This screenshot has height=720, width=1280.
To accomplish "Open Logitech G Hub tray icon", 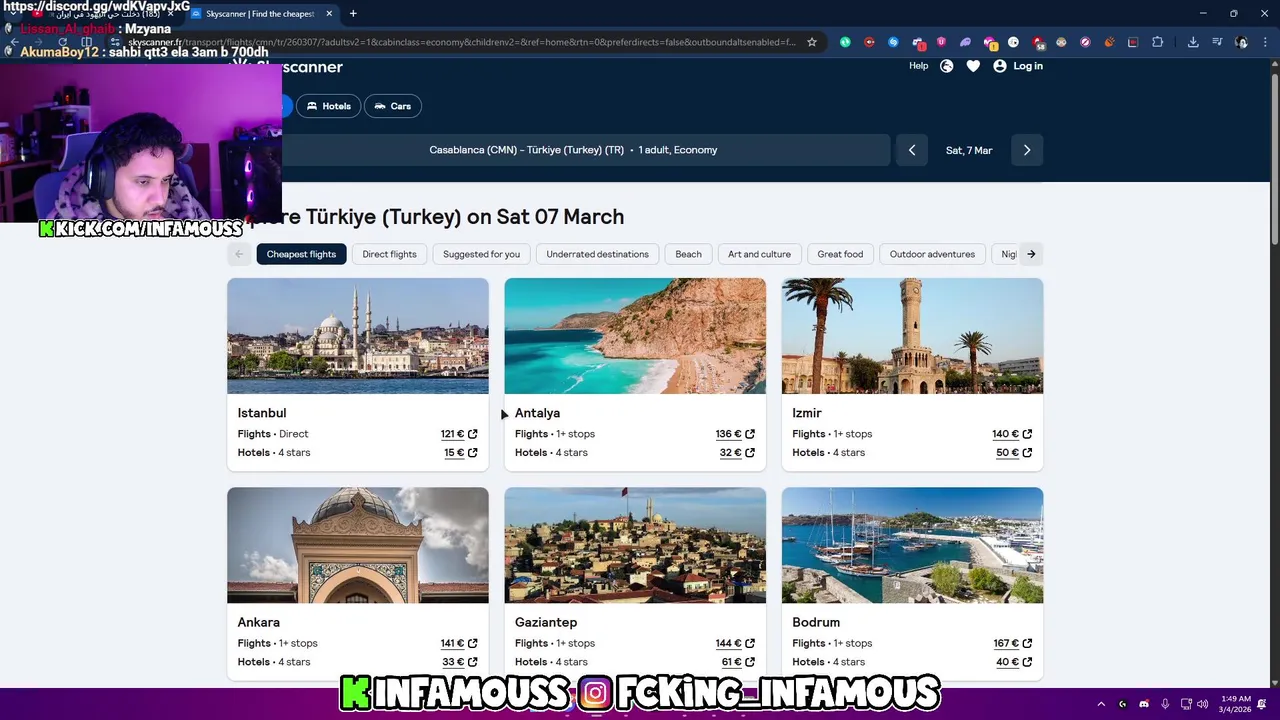I will pyautogui.click(x=1122, y=704).
